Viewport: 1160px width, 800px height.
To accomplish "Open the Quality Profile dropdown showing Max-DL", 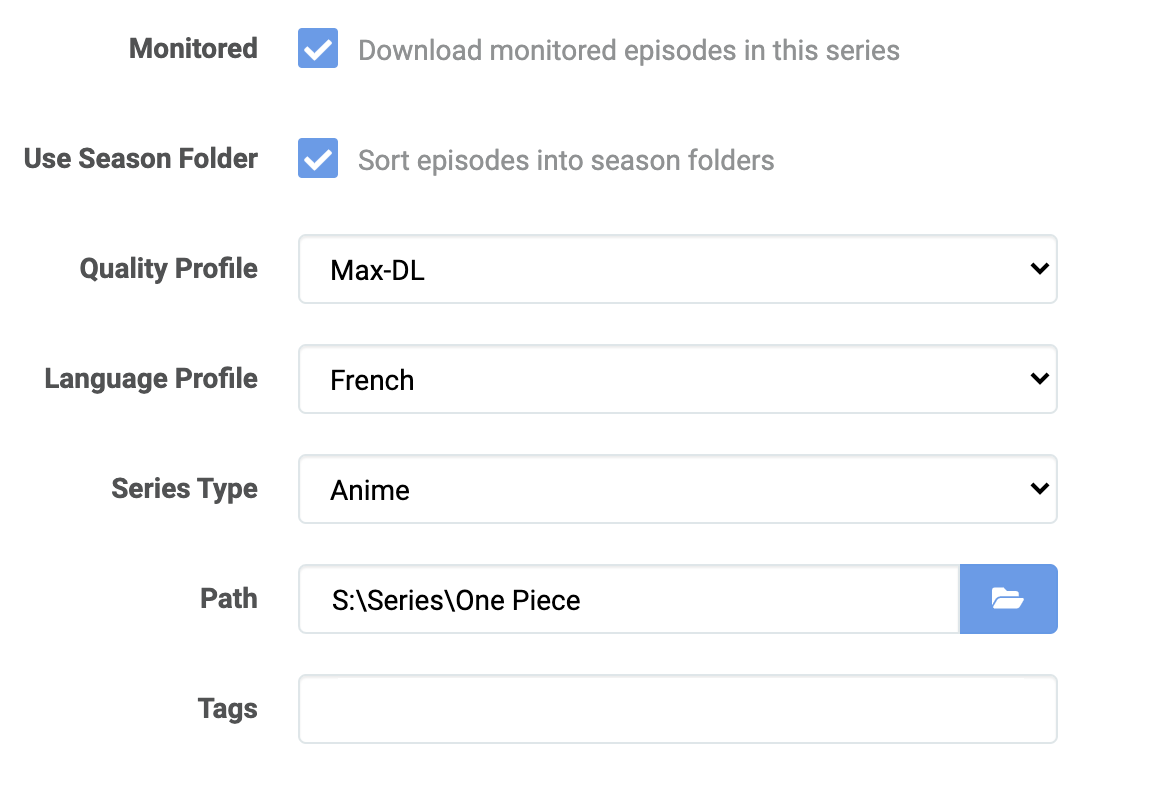I will 677,269.
